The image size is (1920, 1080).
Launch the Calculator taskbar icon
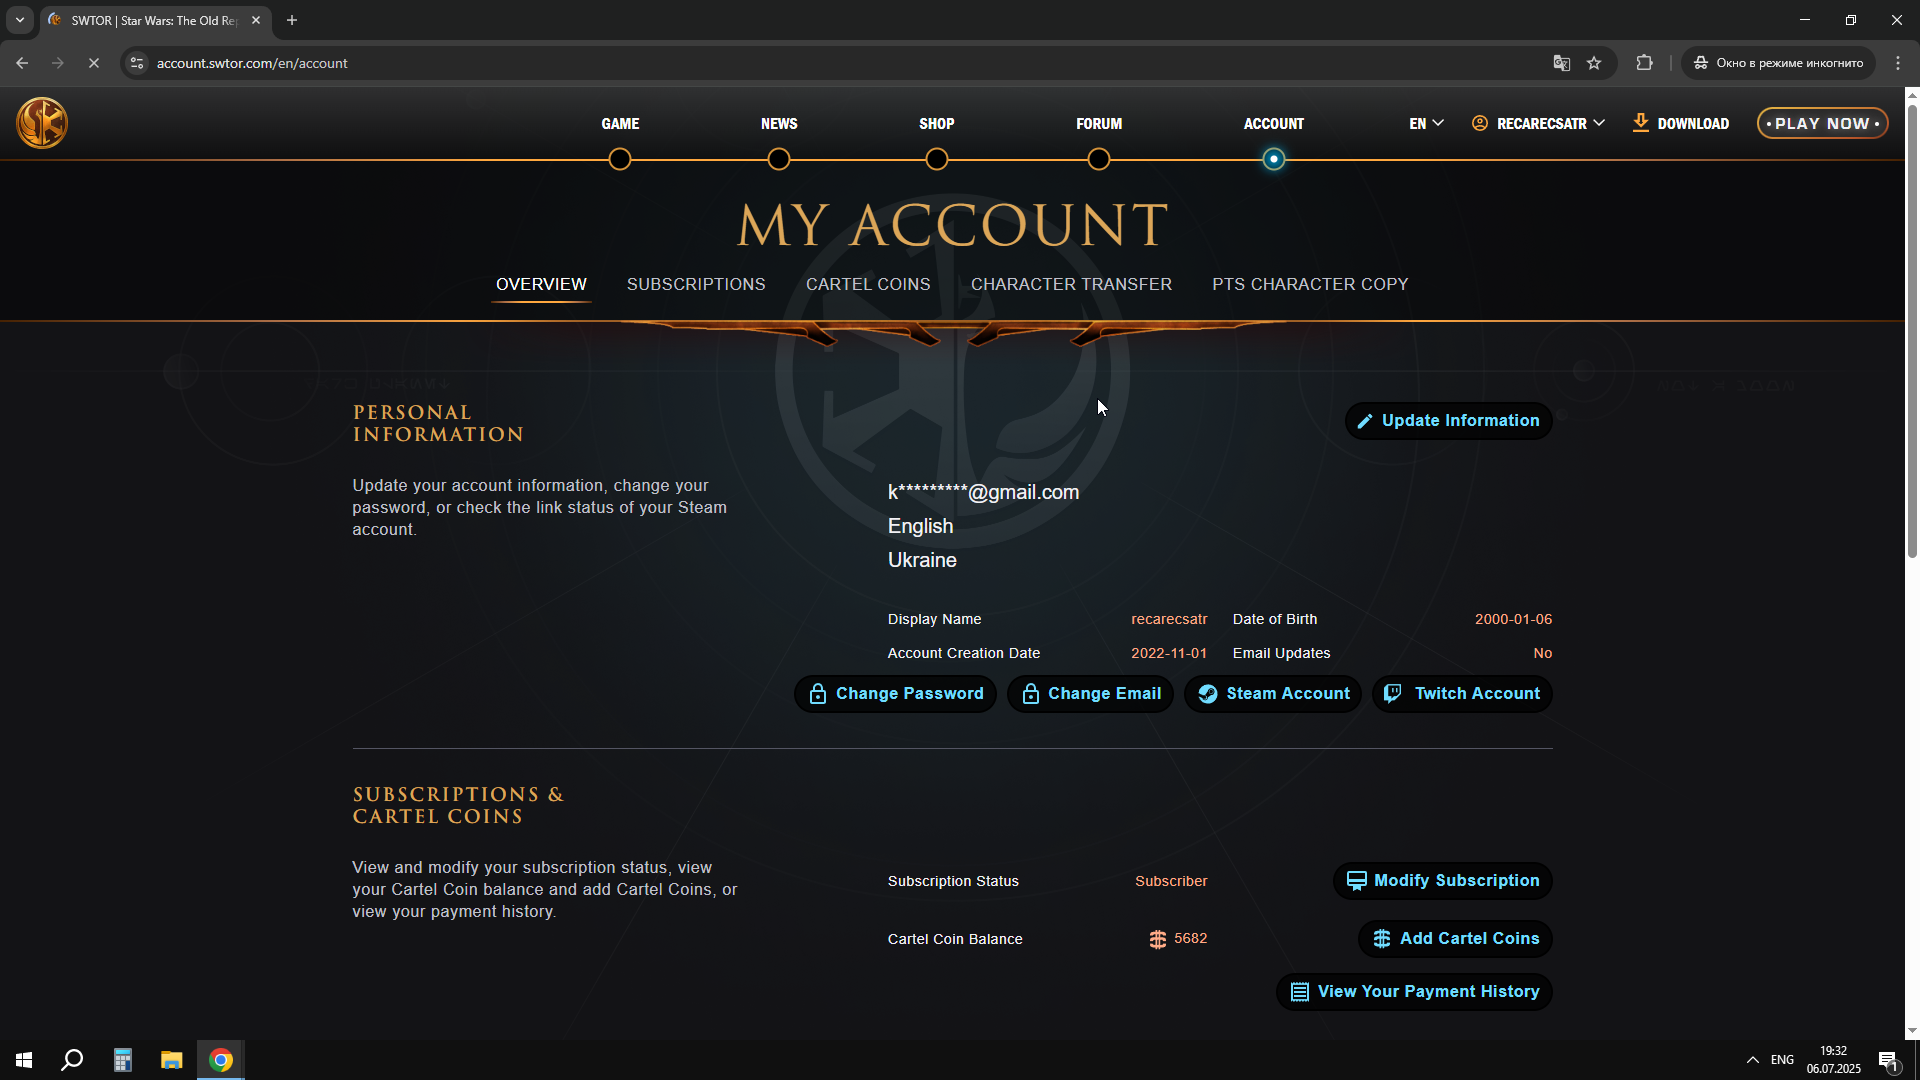point(122,1060)
